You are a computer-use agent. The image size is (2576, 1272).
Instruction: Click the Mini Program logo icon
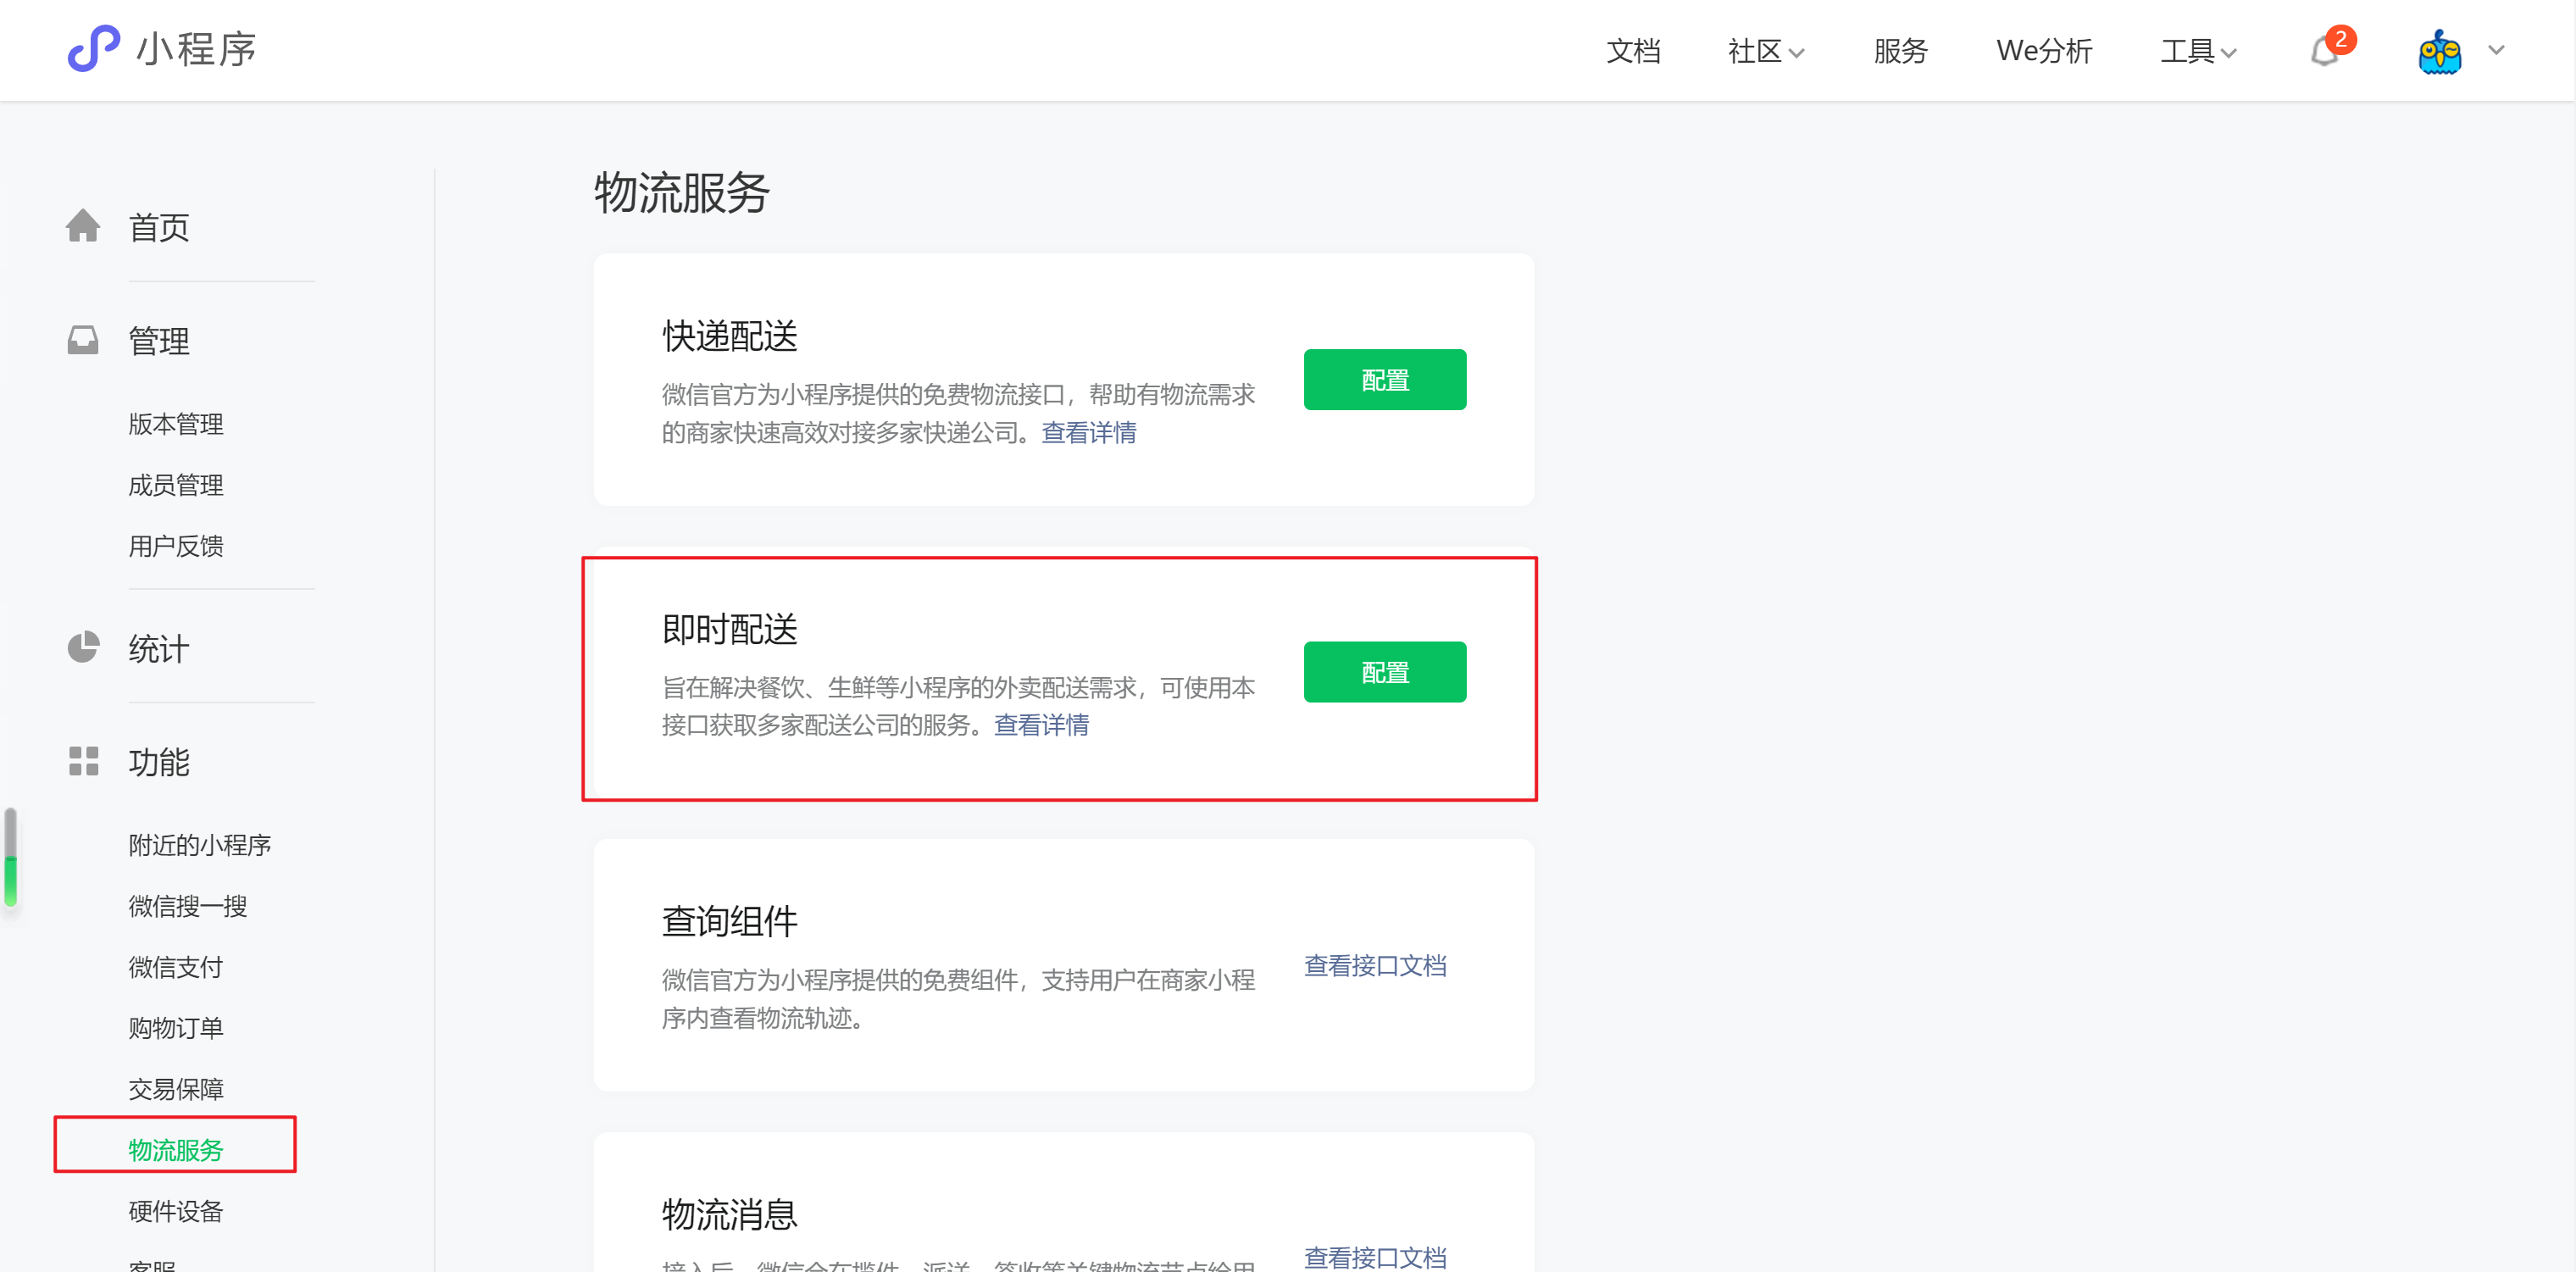pos(93,48)
